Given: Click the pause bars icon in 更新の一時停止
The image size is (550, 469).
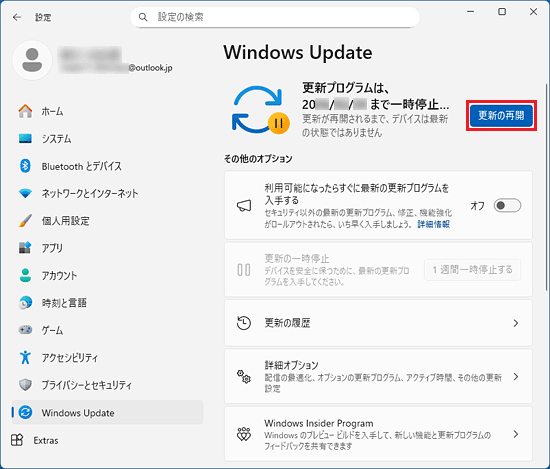Looking at the screenshot, I should click(244, 270).
